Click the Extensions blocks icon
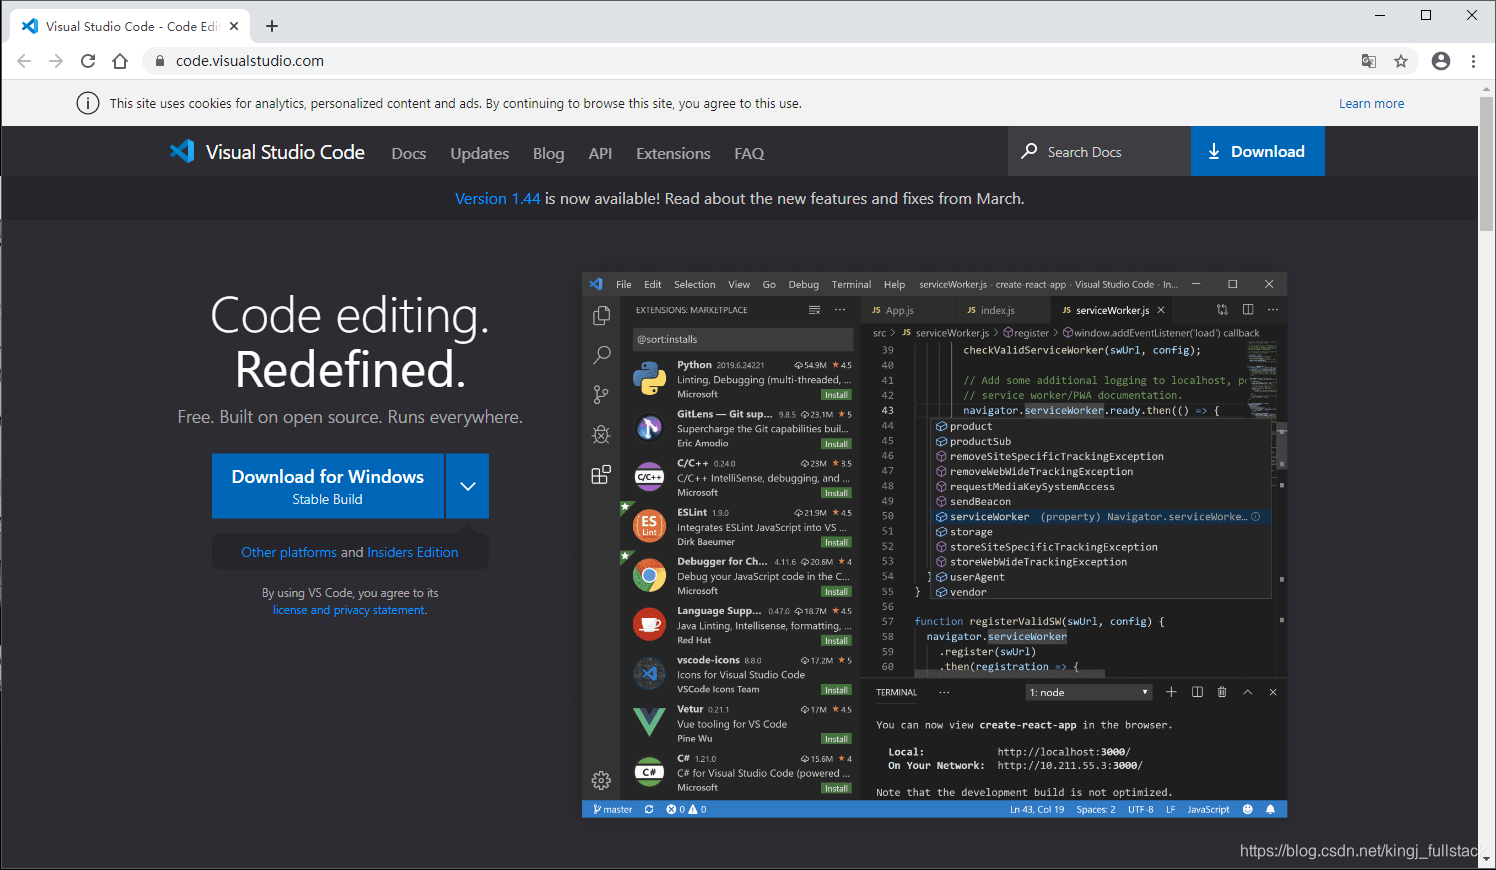The image size is (1496, 870). pyautogui.click(x=601, y=474)
